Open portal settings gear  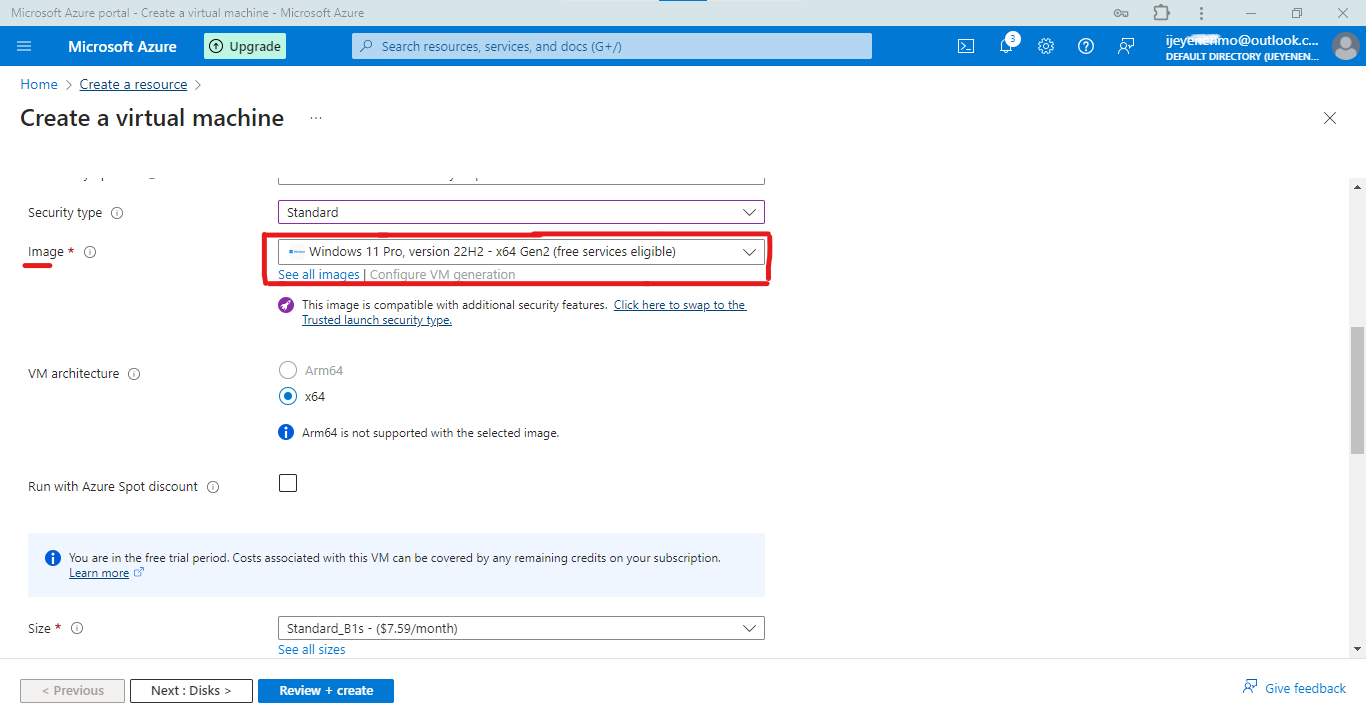[x=1046, y=46]
